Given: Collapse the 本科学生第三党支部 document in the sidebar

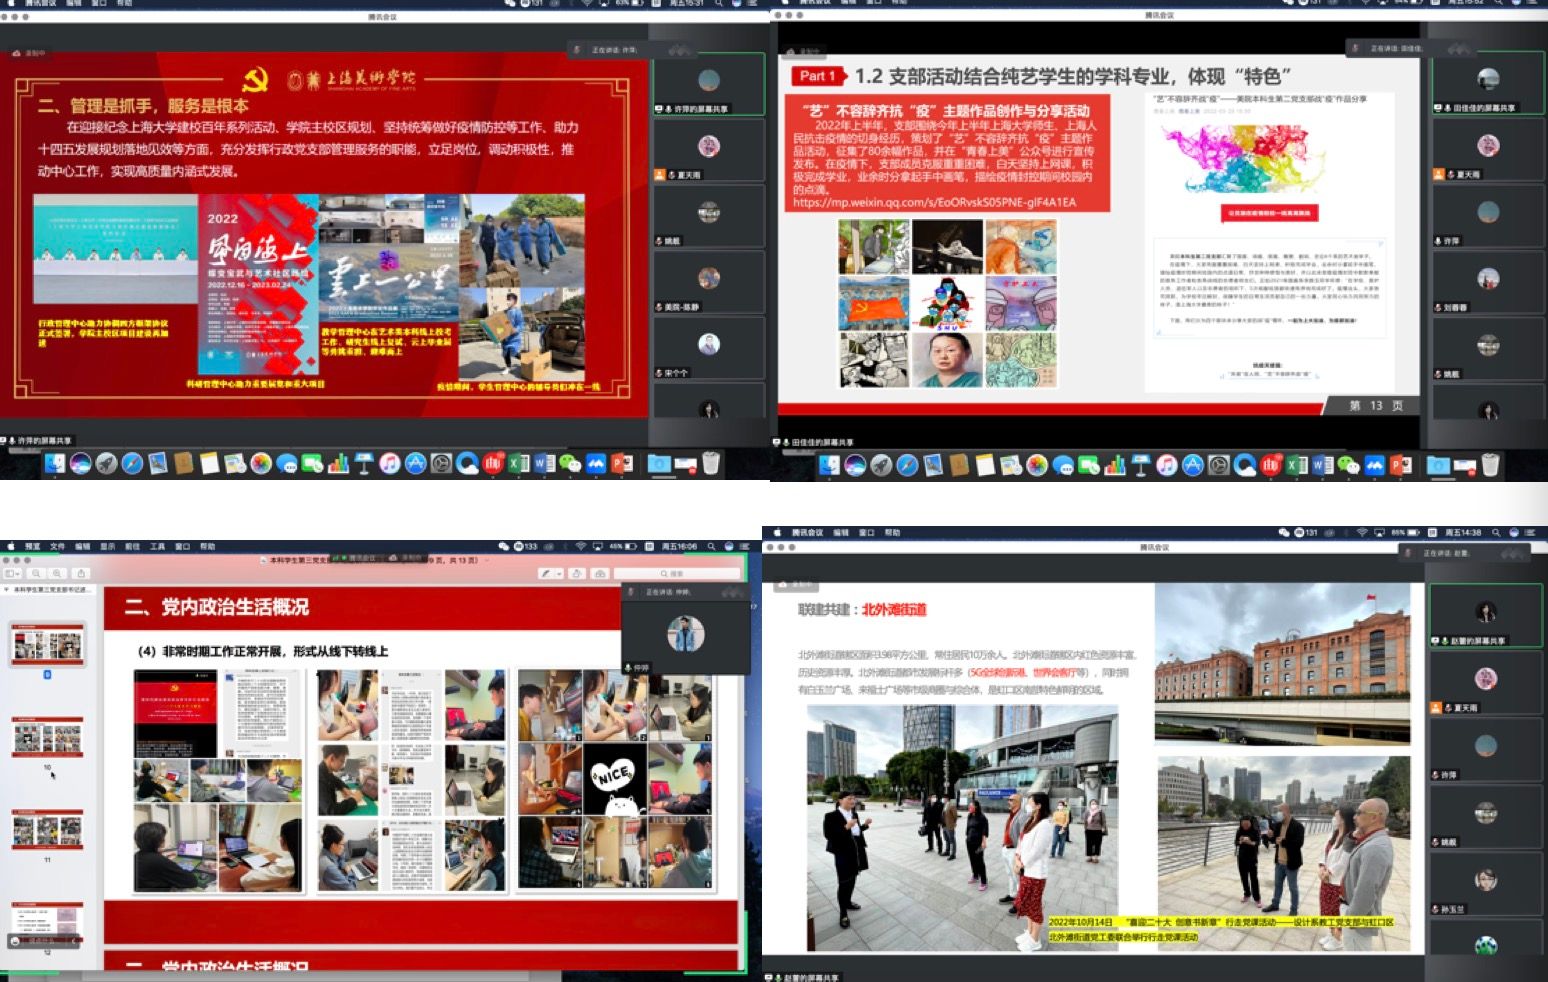Looking at the screenshot, I should 7,590.
